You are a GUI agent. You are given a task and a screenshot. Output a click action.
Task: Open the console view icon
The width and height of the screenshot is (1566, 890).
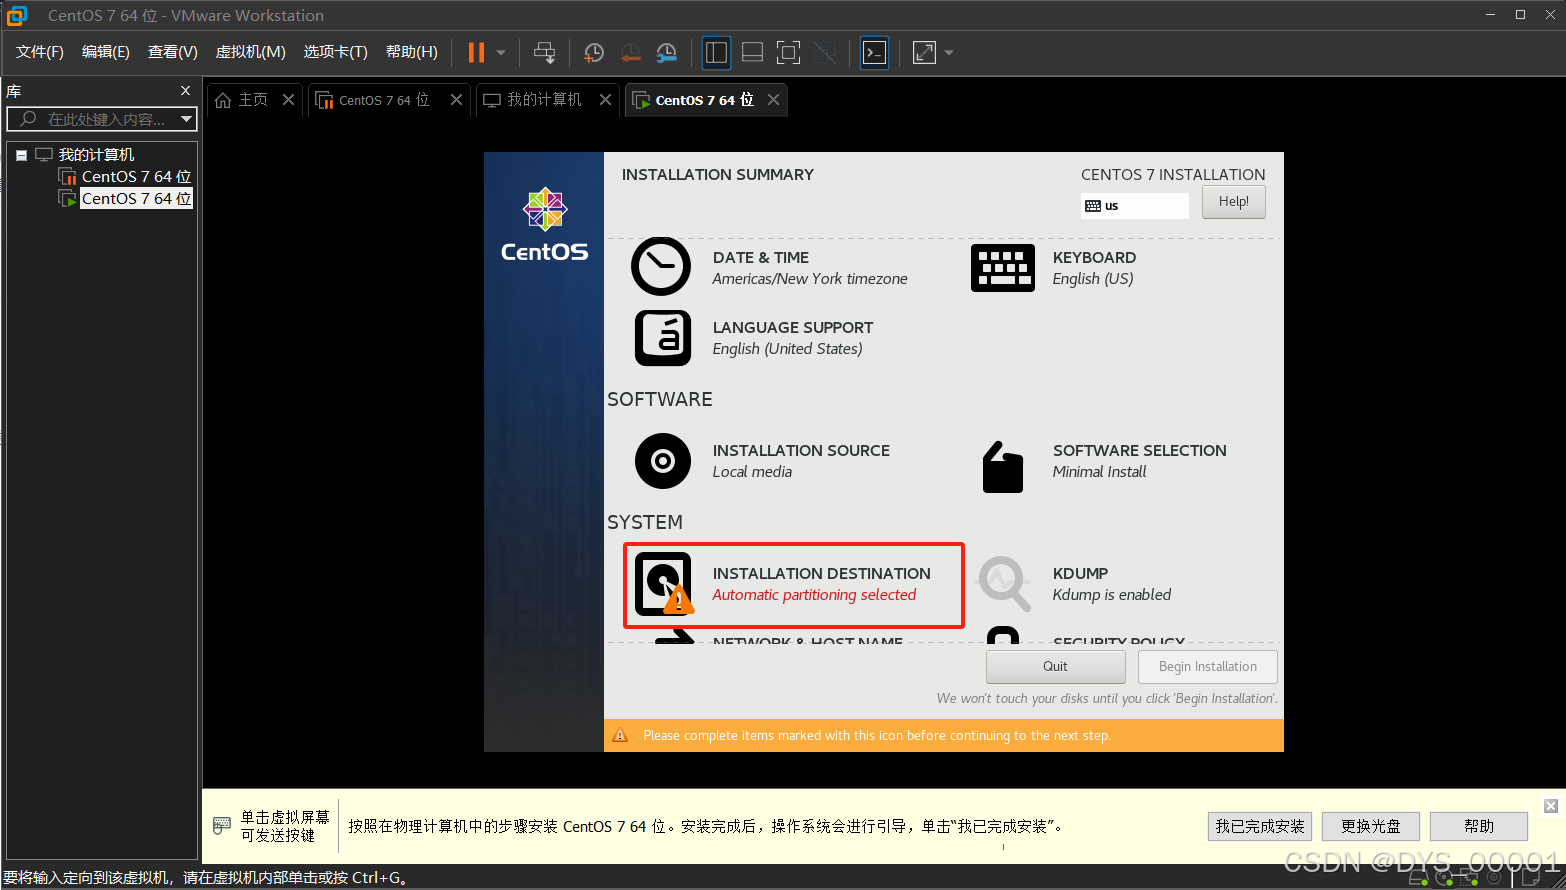coord(874,52)
